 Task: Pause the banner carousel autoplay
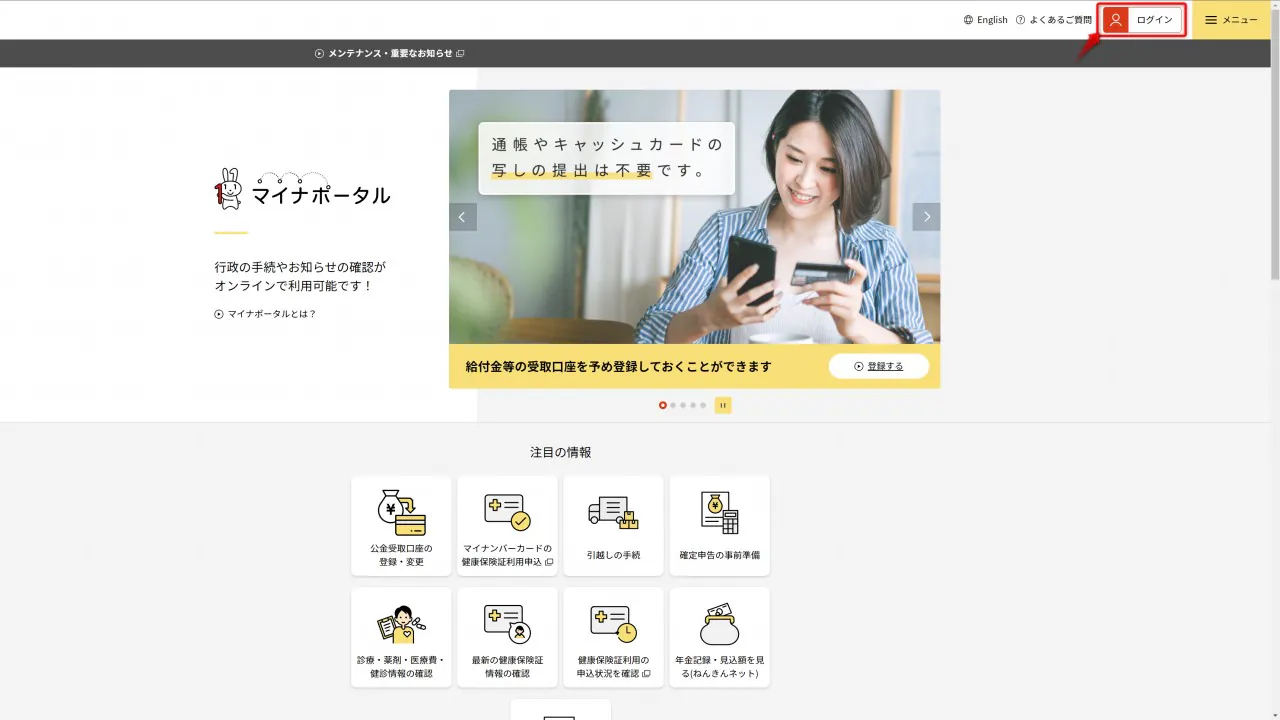[723, 405]
